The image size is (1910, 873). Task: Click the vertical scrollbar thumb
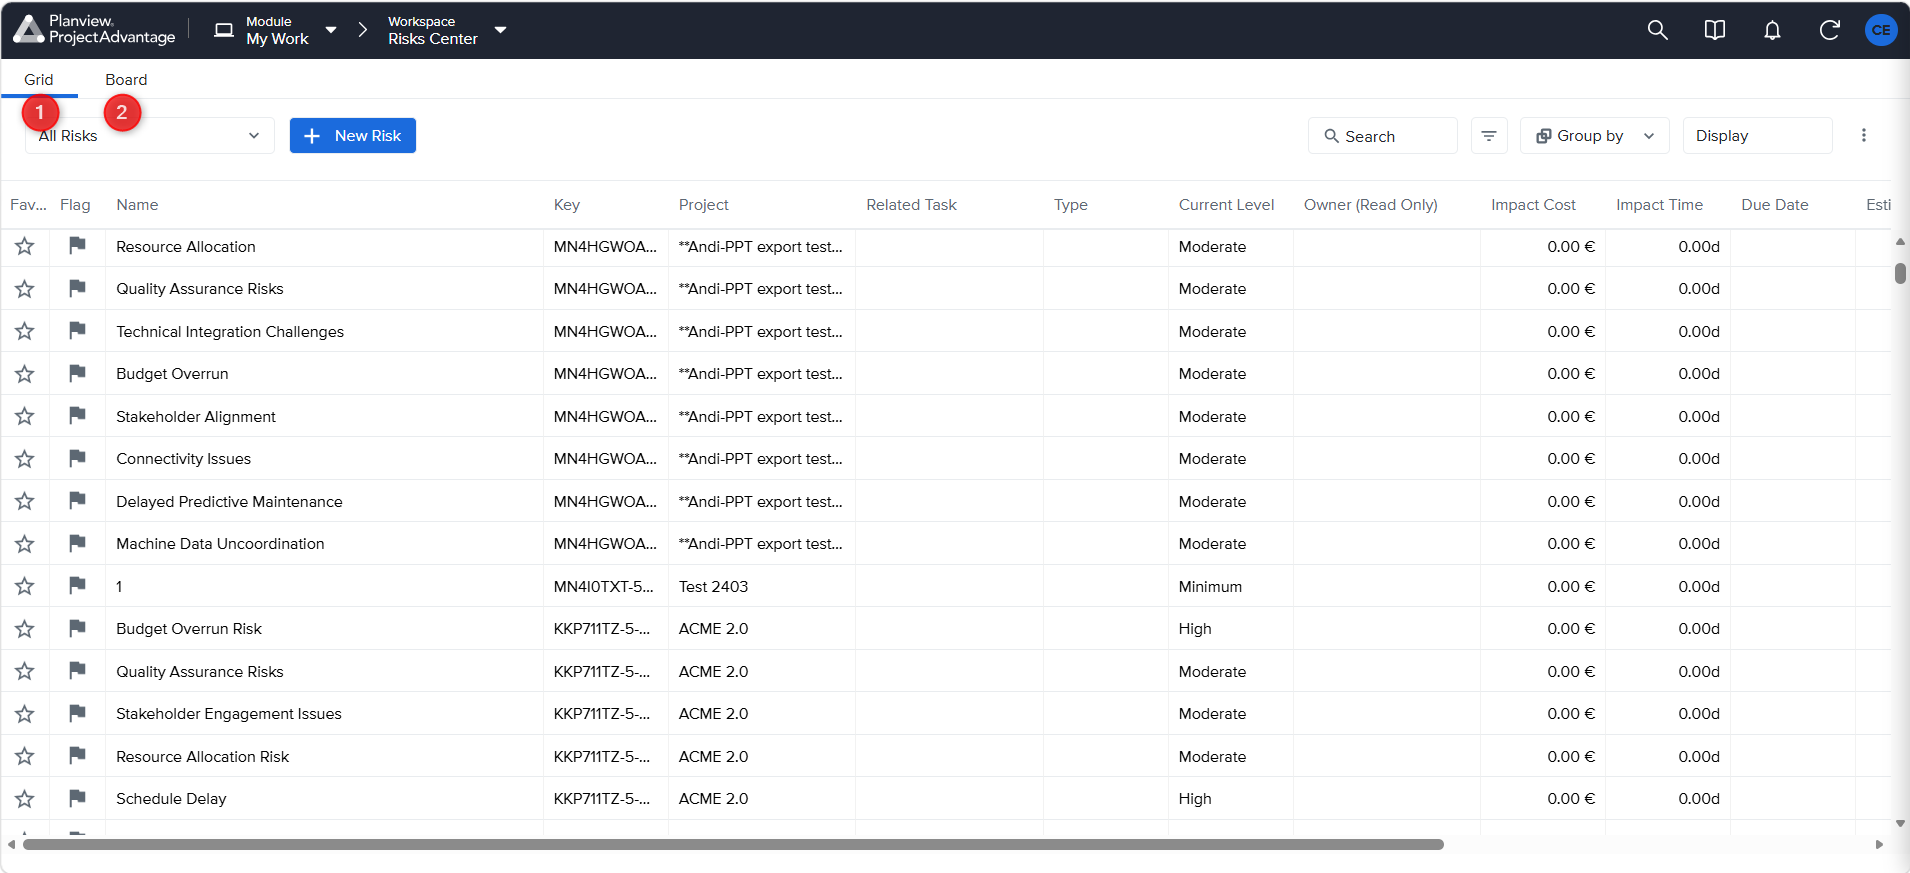point(1900,273)
